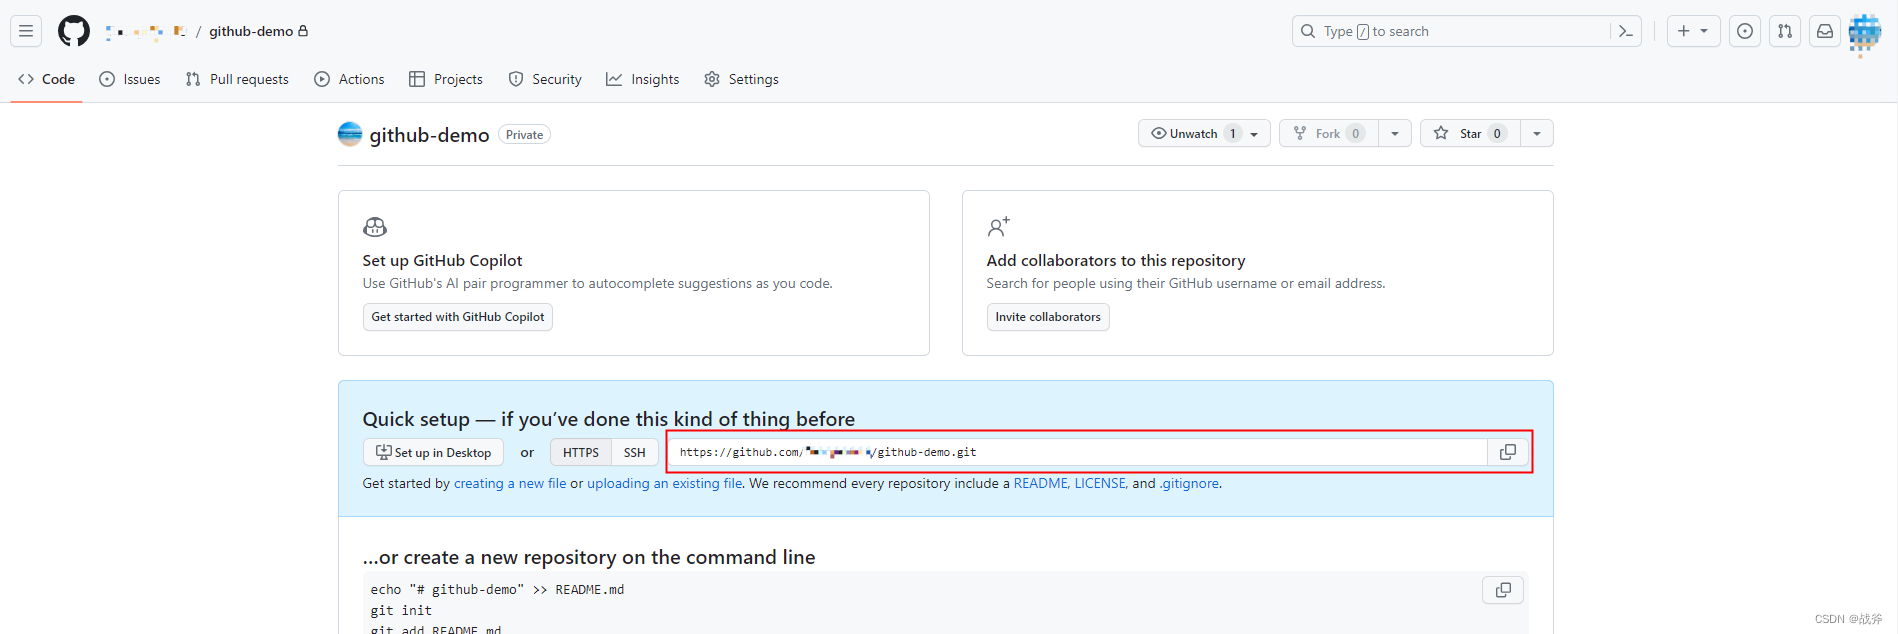Open the repository Settings tab
Image resolution: width=1898 pixels, height=634 pixels.
[741, 79]
